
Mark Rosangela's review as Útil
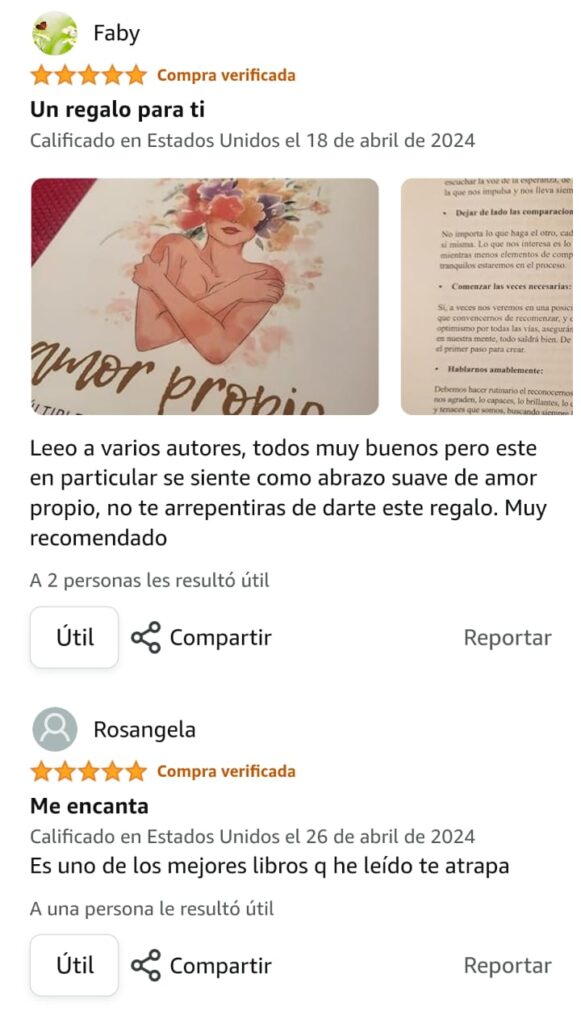pos(74,965)
